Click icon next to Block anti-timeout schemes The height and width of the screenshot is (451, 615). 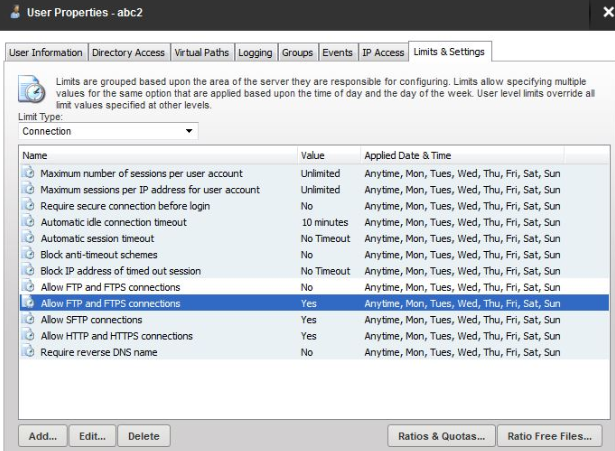(x=28, y=254)
